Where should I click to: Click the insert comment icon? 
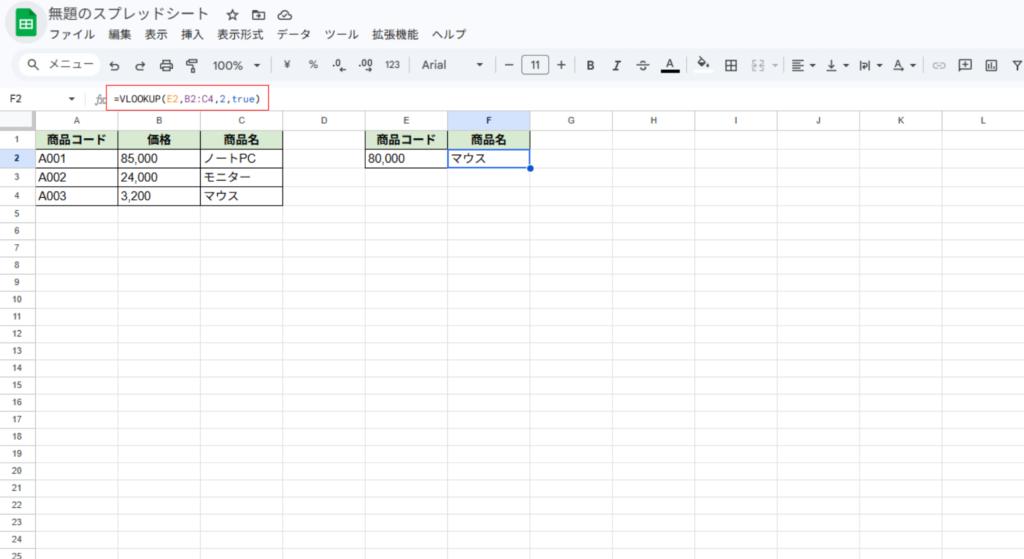965,65
